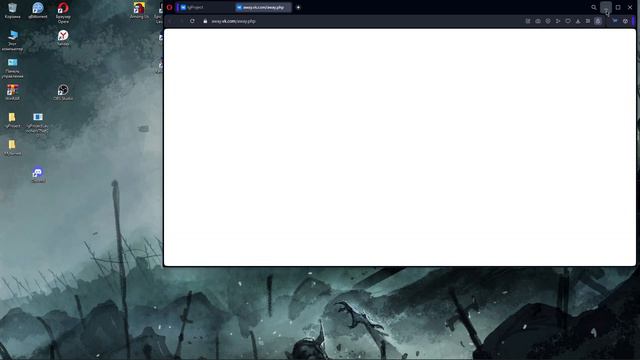Viewport: 640px width, 360px height.
Task: Open the blue igProject file icon
Action: (x=38, y=122)
